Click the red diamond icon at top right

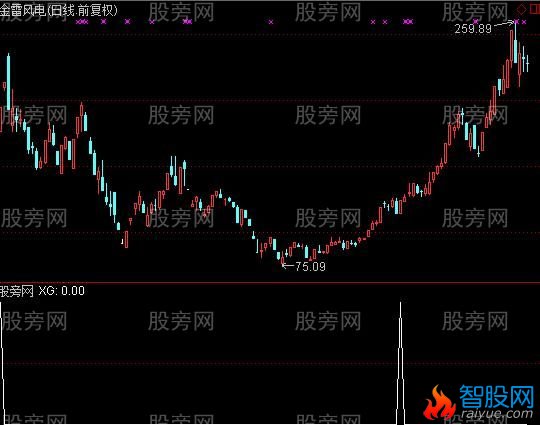pos(522,9)
